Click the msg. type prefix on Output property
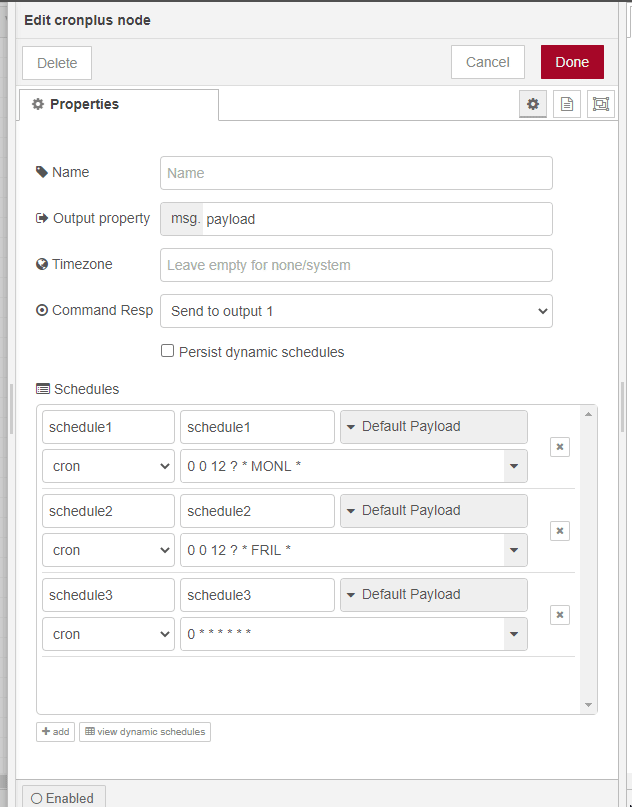Viewport: 632px width, 807px height. (x=182, y=219)
